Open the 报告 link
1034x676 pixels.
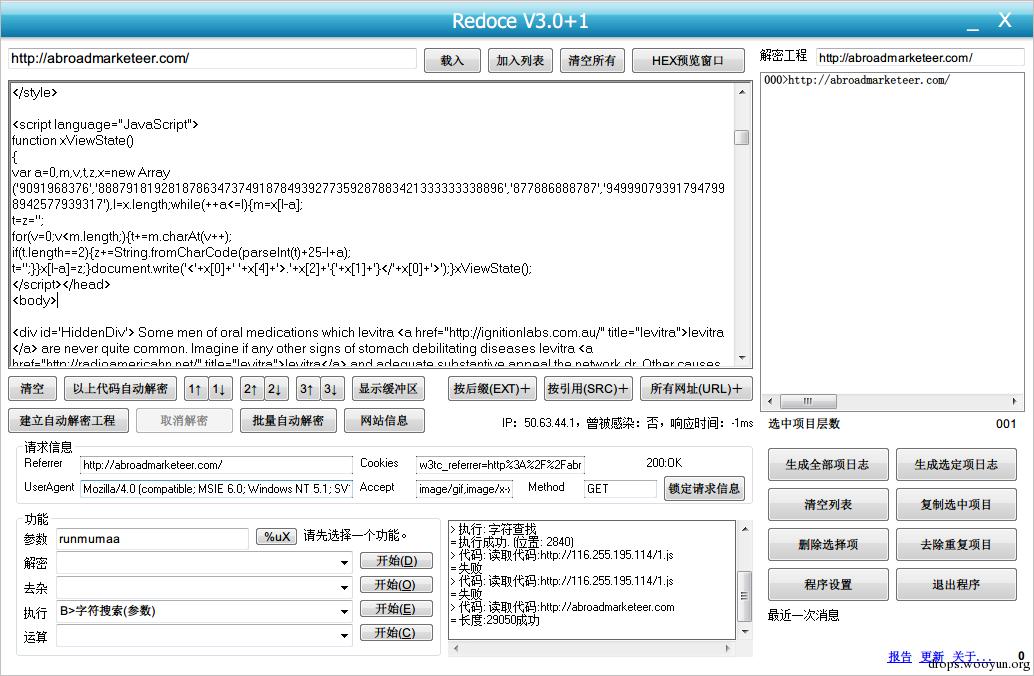(899, 656)
